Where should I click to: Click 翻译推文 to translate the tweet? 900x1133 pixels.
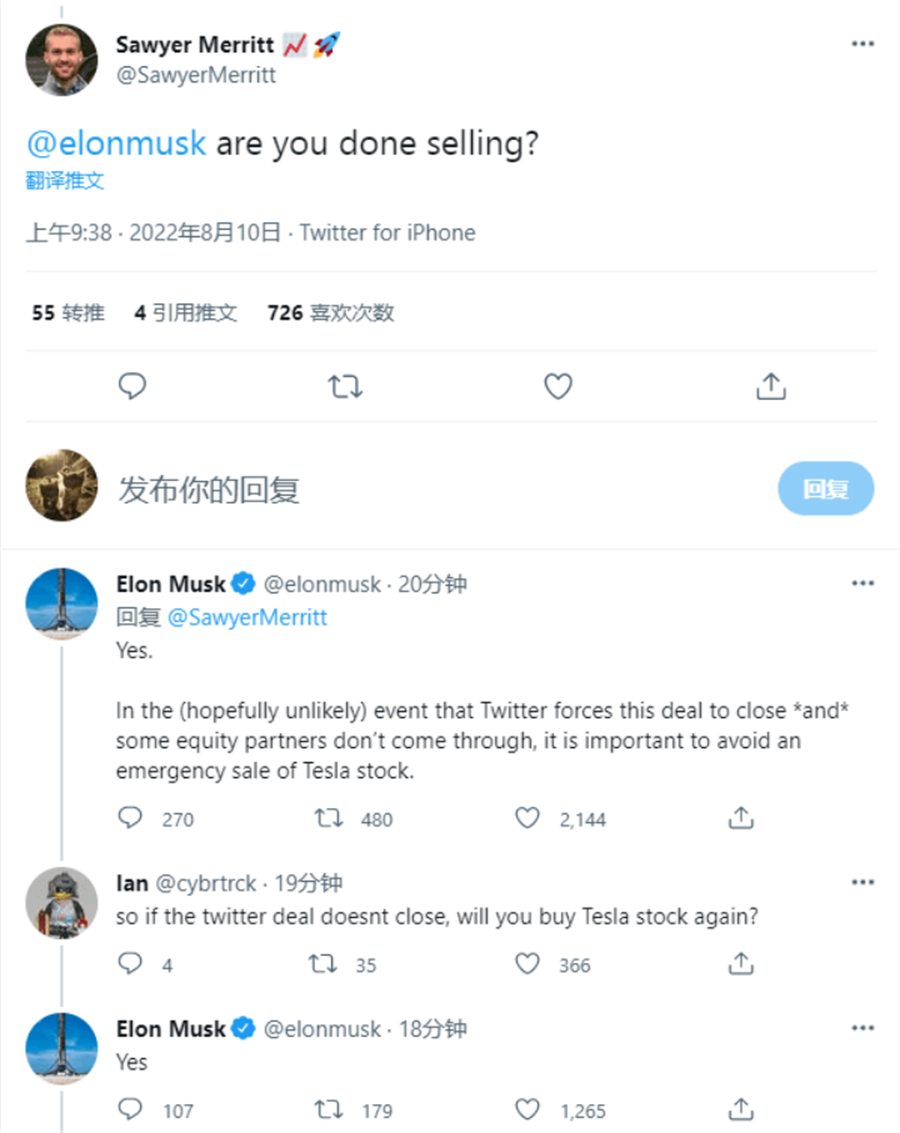[x=65, y=180]
